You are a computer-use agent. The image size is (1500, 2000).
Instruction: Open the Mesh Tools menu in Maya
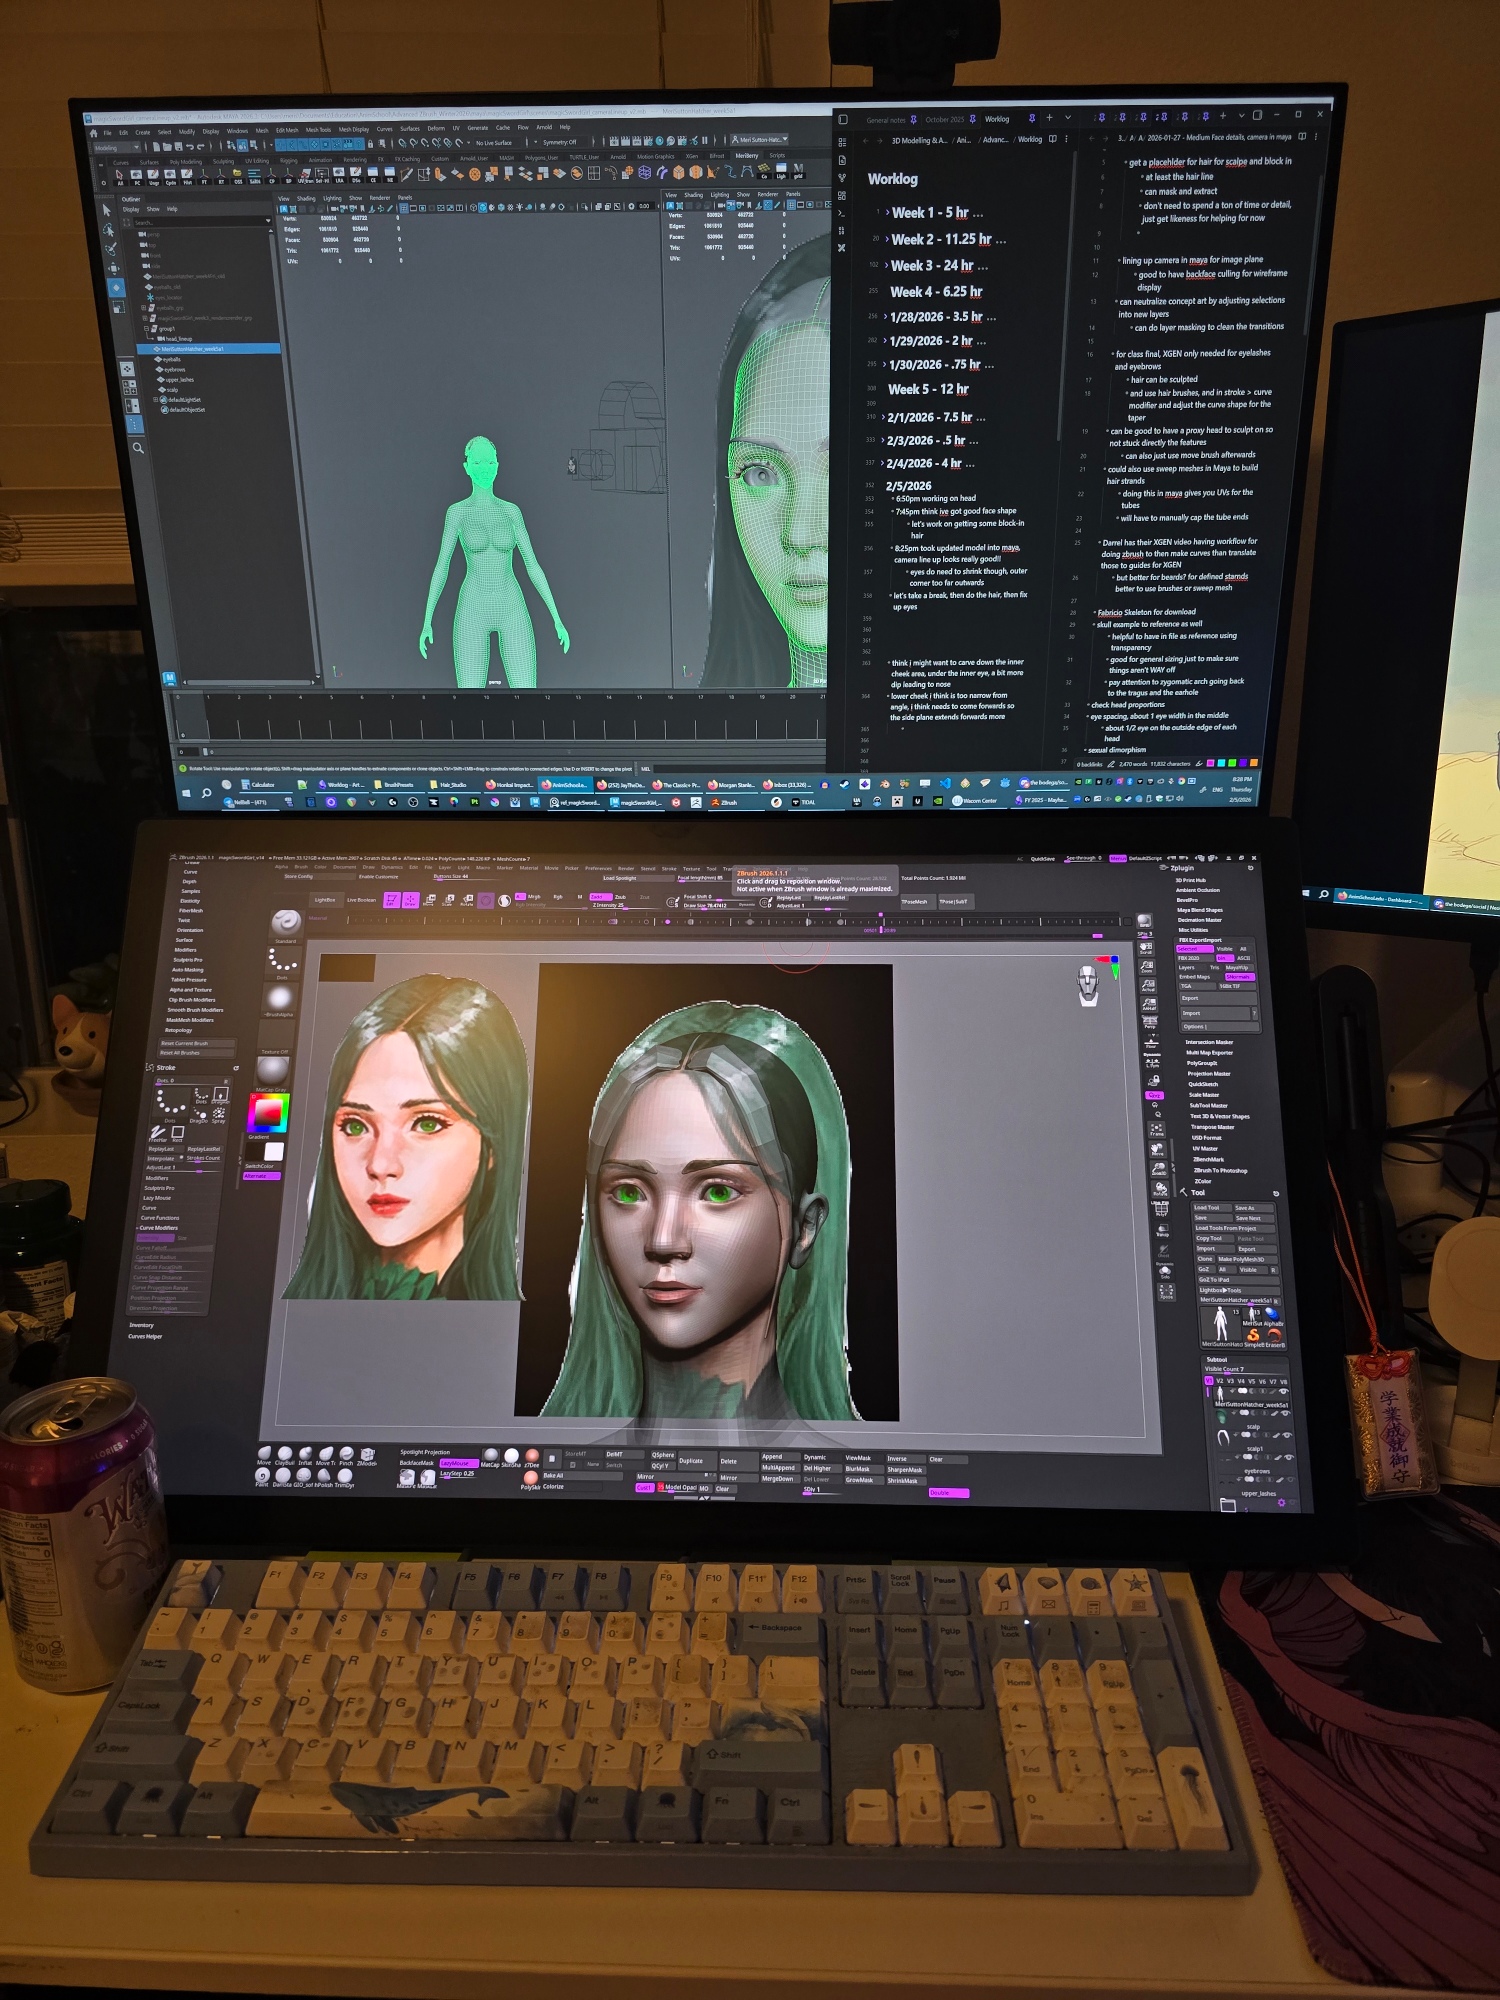tap(318, 130)
